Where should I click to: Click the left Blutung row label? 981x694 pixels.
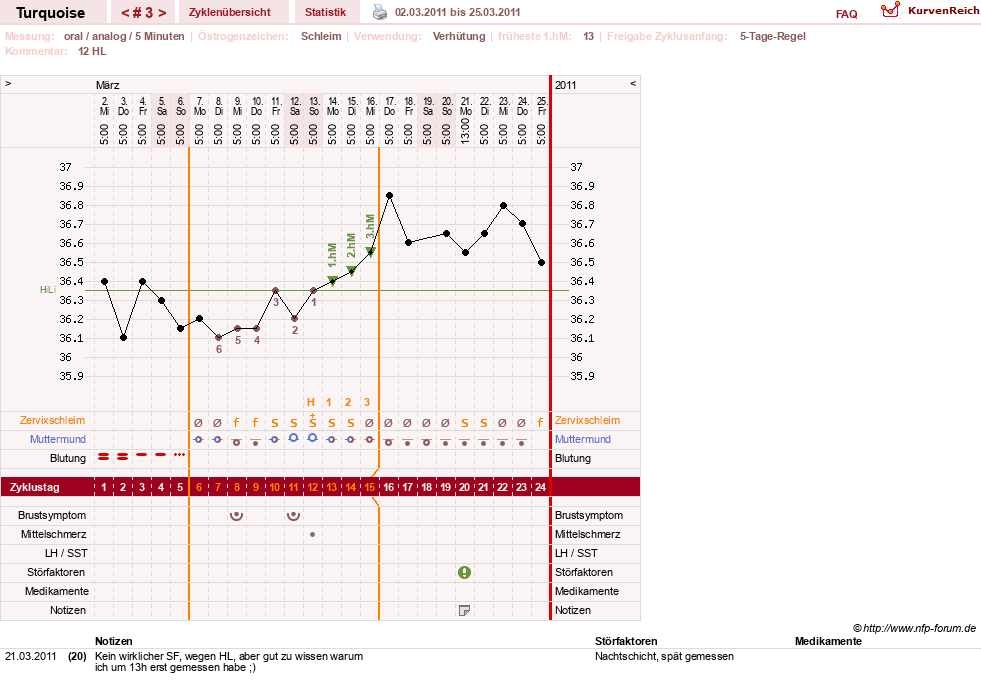point(68,458)
